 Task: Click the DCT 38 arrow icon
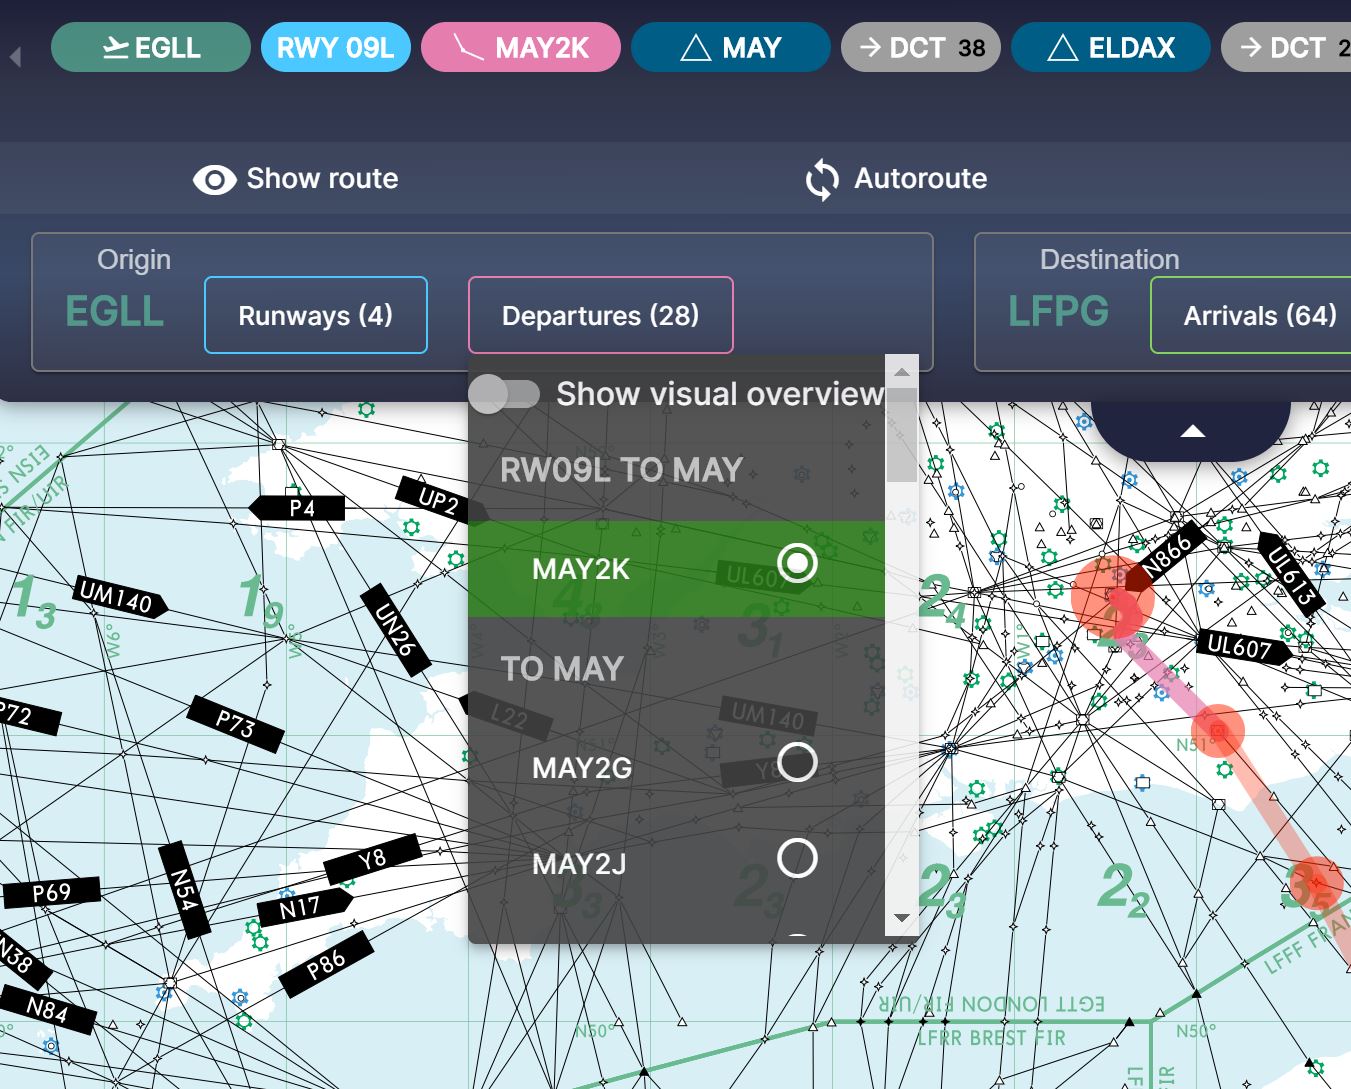tap(870, 48)
